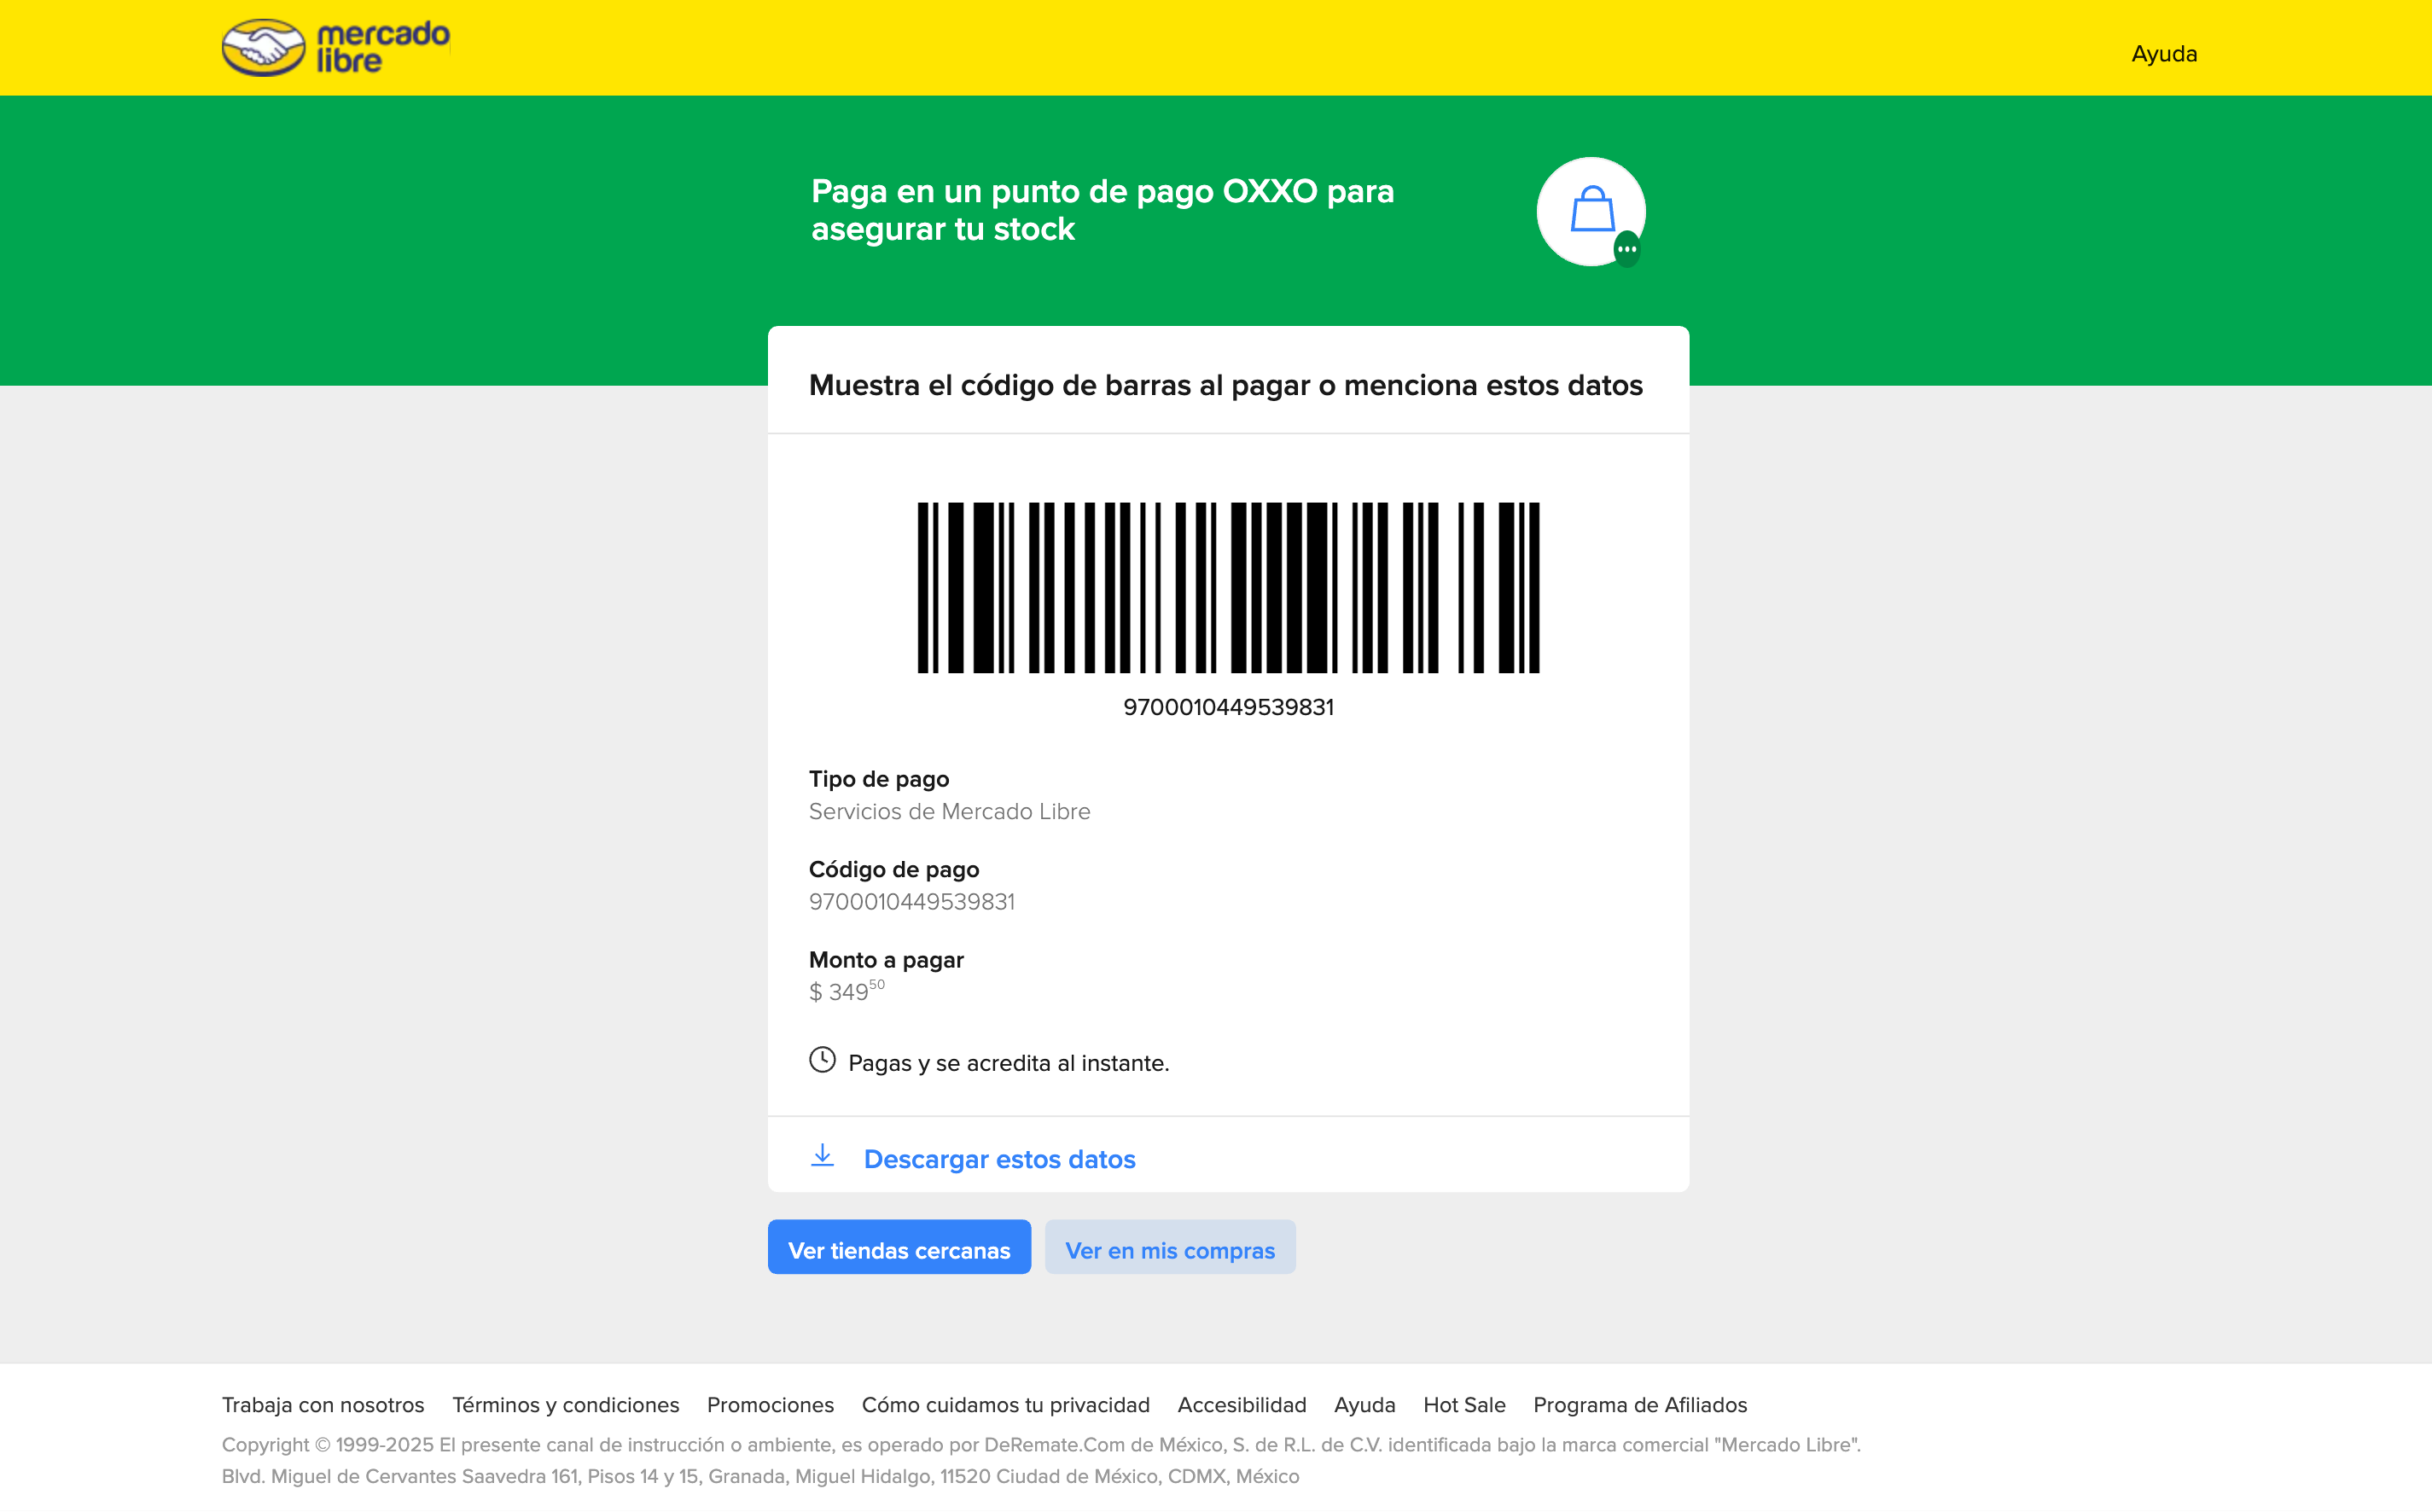The height and width of the screenshot is (1512, 2432).
Task: Click the Descargar estos datos link
Action: click(x=999, y=1159)
